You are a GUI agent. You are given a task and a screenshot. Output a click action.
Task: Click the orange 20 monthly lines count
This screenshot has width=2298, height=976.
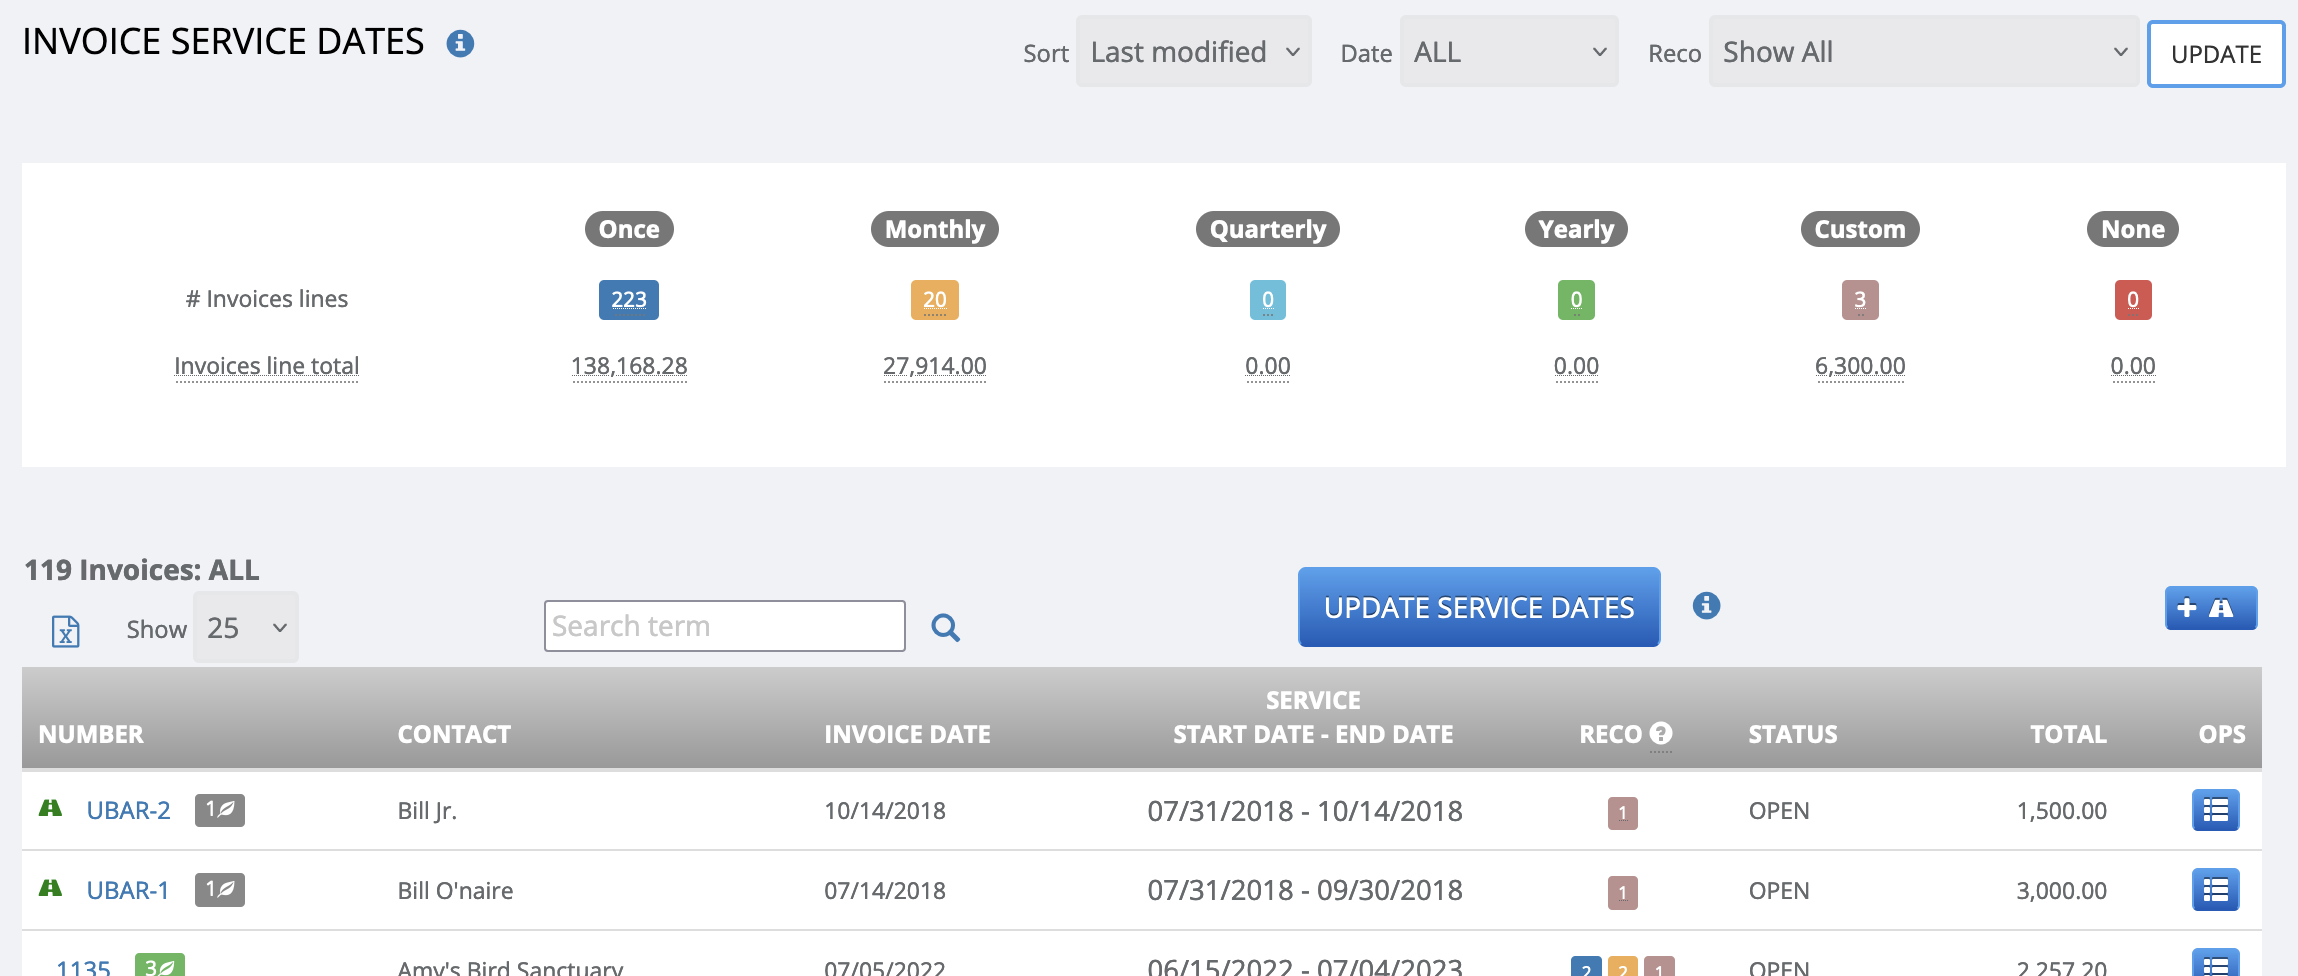[935, 299]
